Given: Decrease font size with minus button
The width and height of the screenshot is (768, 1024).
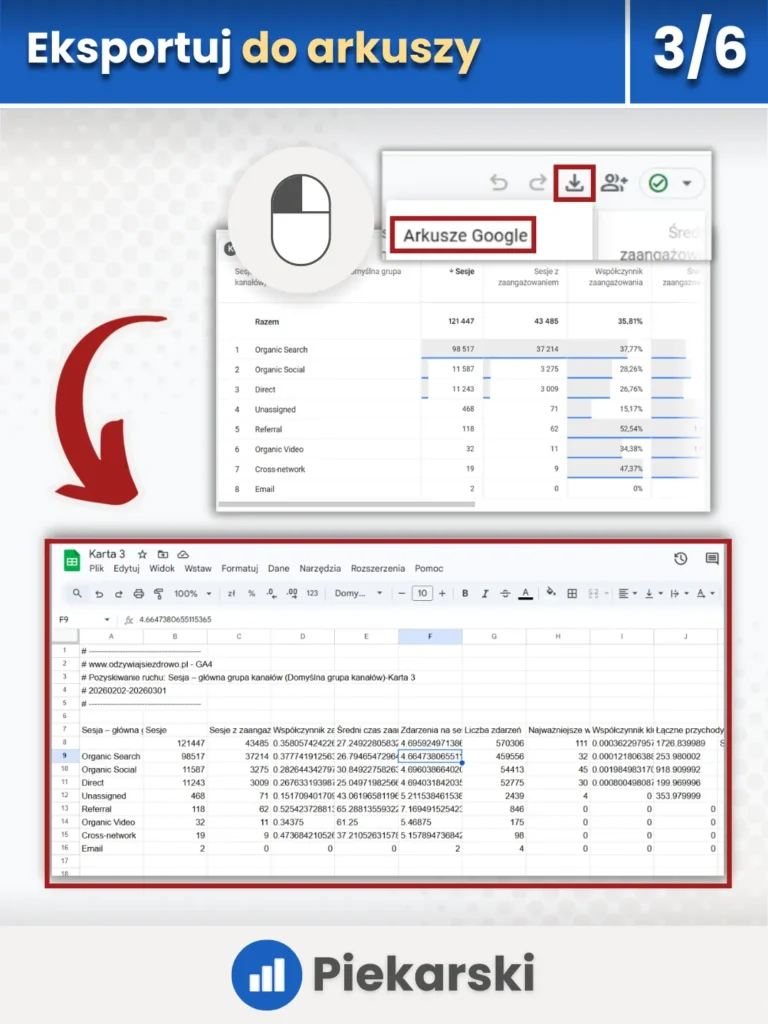Looking at the screenshot, I should [402, 594].
